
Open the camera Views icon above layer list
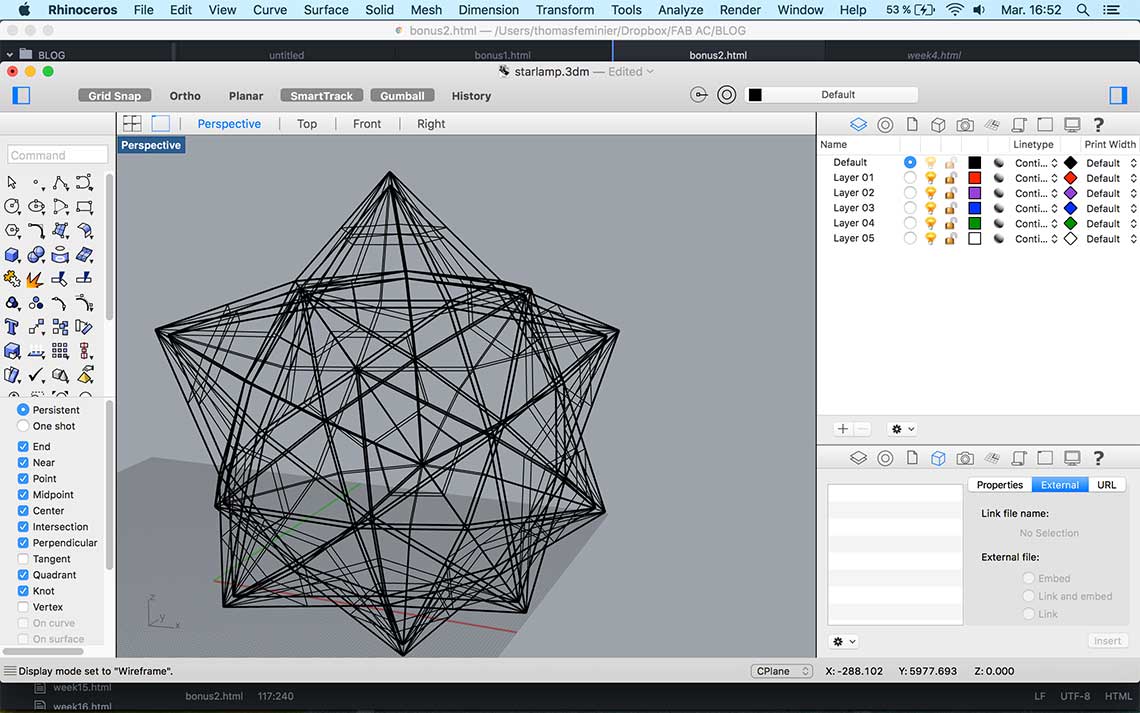965,124
